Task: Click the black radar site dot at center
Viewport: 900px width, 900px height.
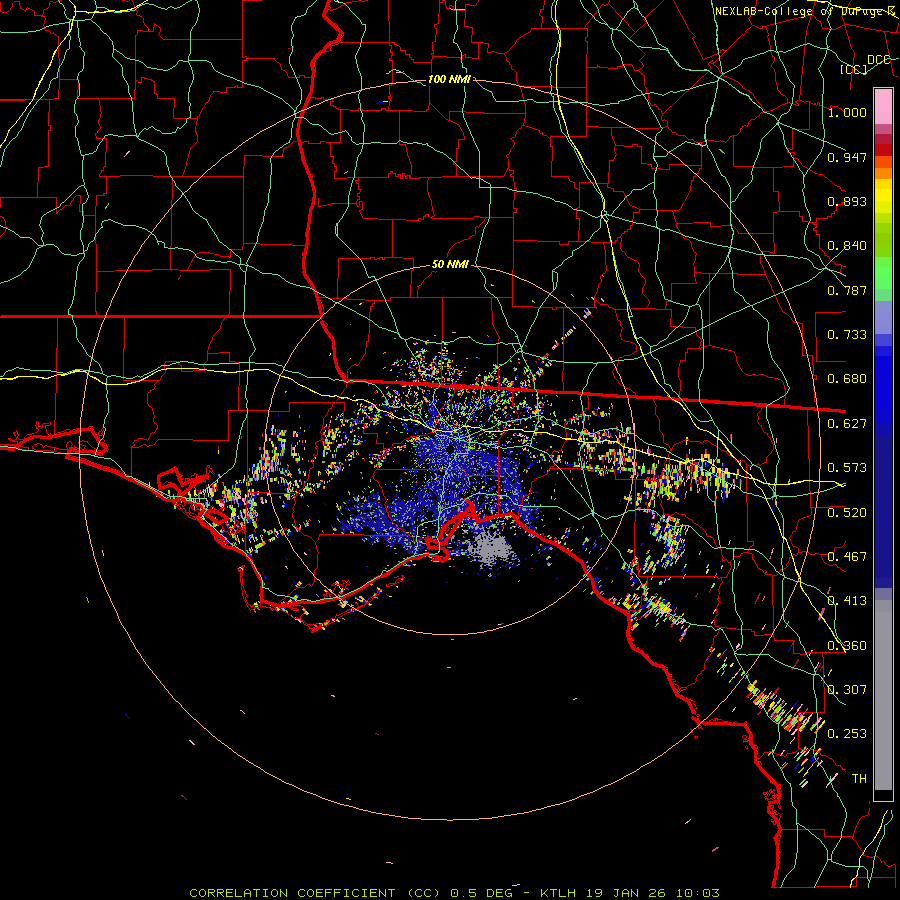Action: coord(451,448)
